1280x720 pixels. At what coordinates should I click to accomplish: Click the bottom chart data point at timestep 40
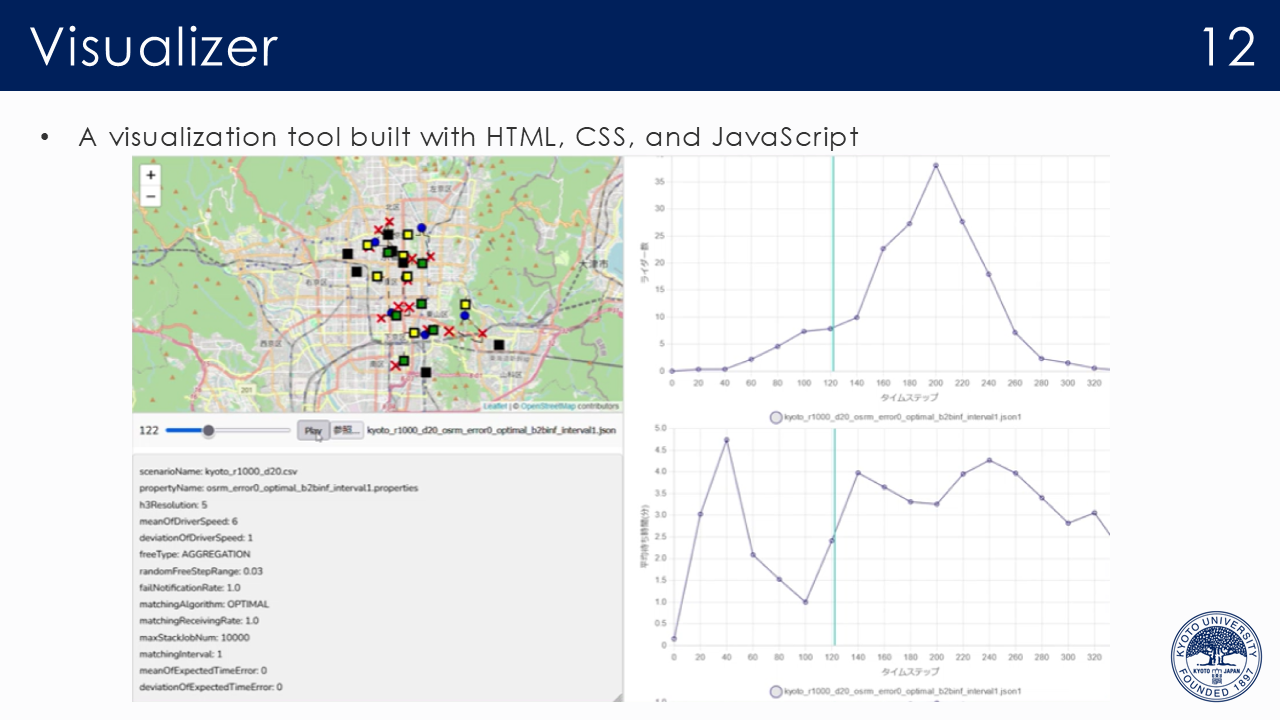tap(726, 440)
